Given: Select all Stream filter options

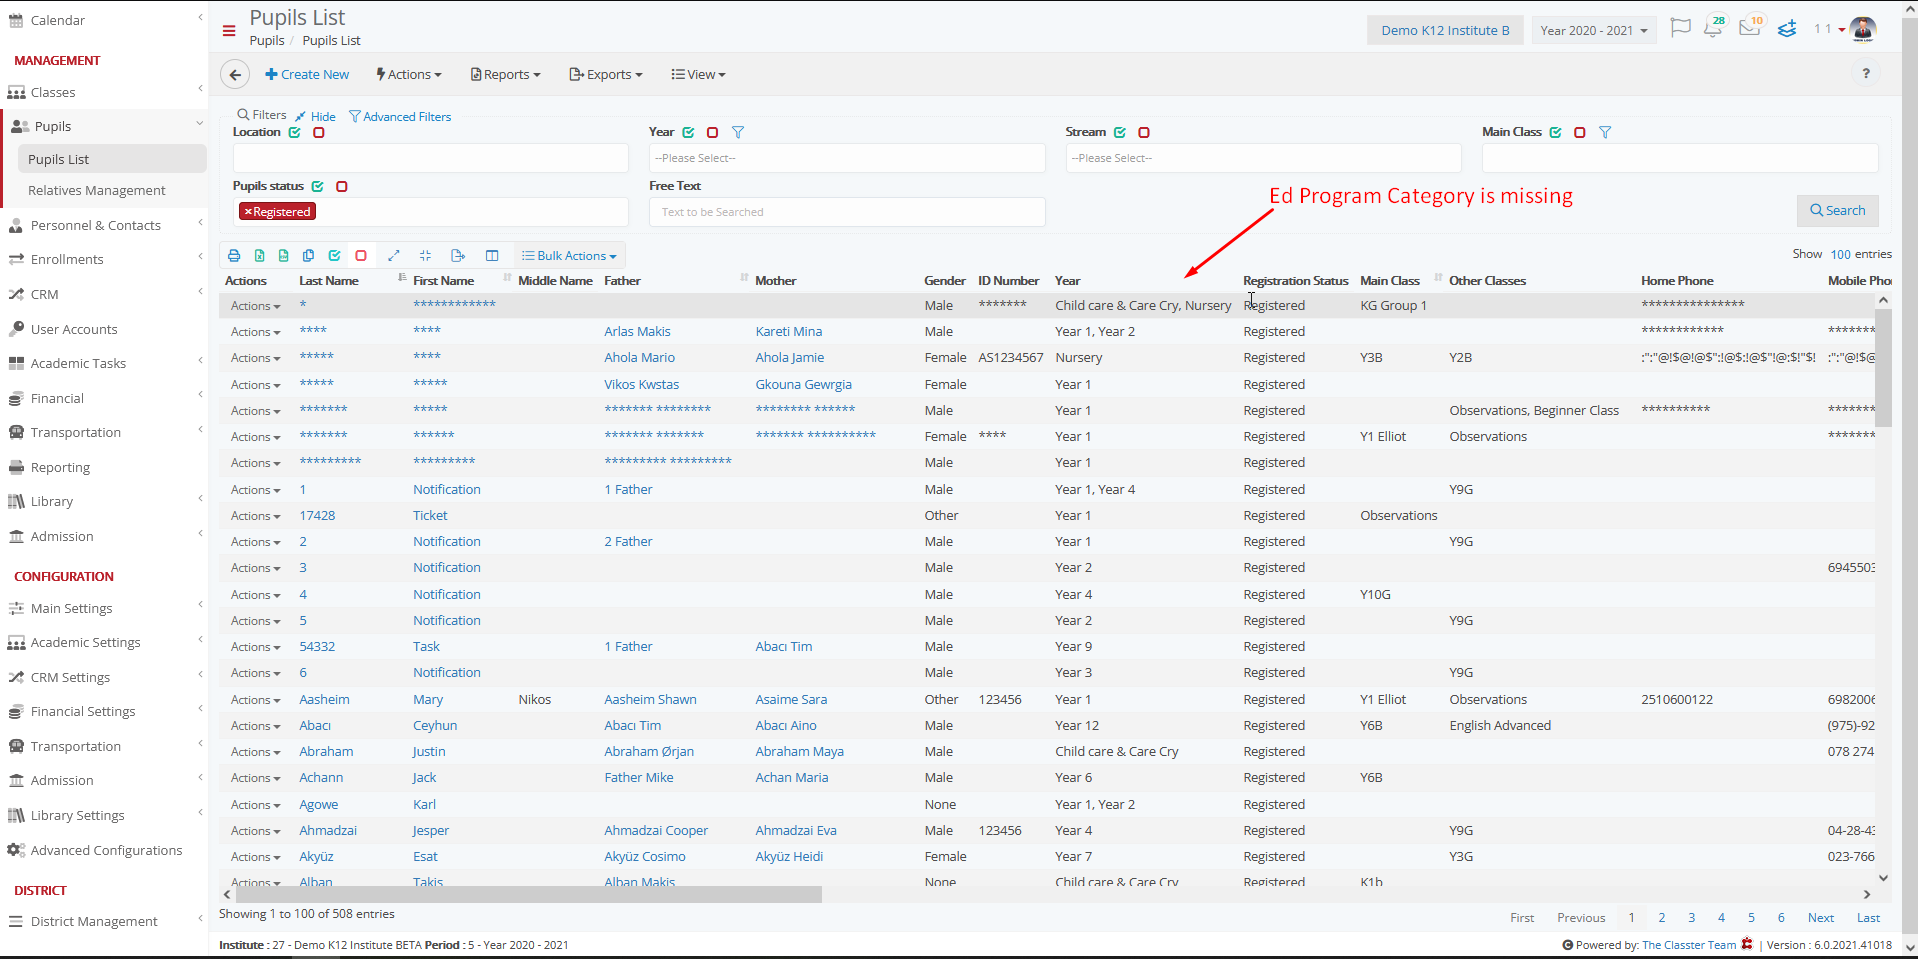Looking at the screenshot, I should pyautogui.click(x=1120, y=132).
